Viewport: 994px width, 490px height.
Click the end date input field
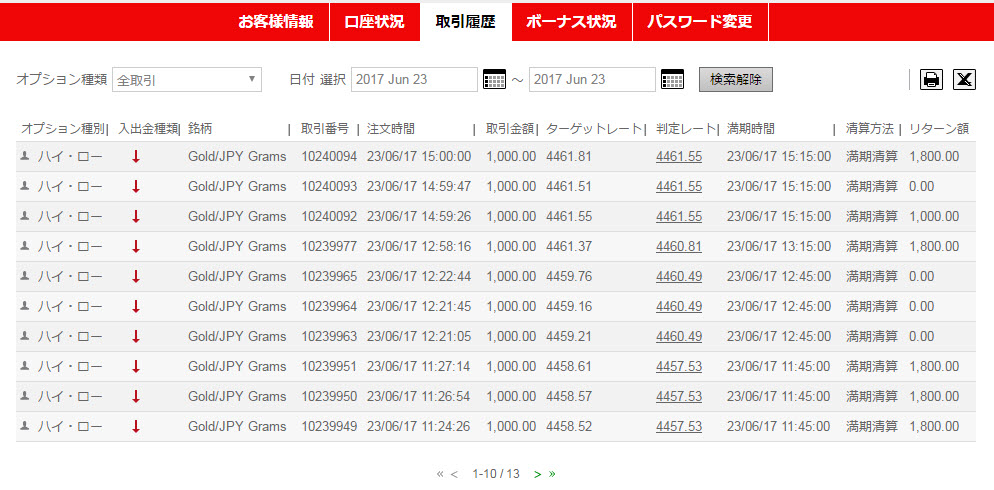592,80
